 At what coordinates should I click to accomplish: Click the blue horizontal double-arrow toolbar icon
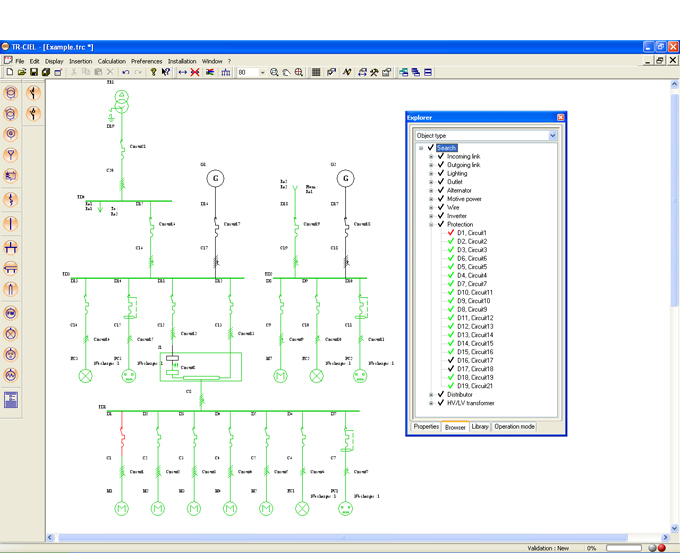(183, 72)
